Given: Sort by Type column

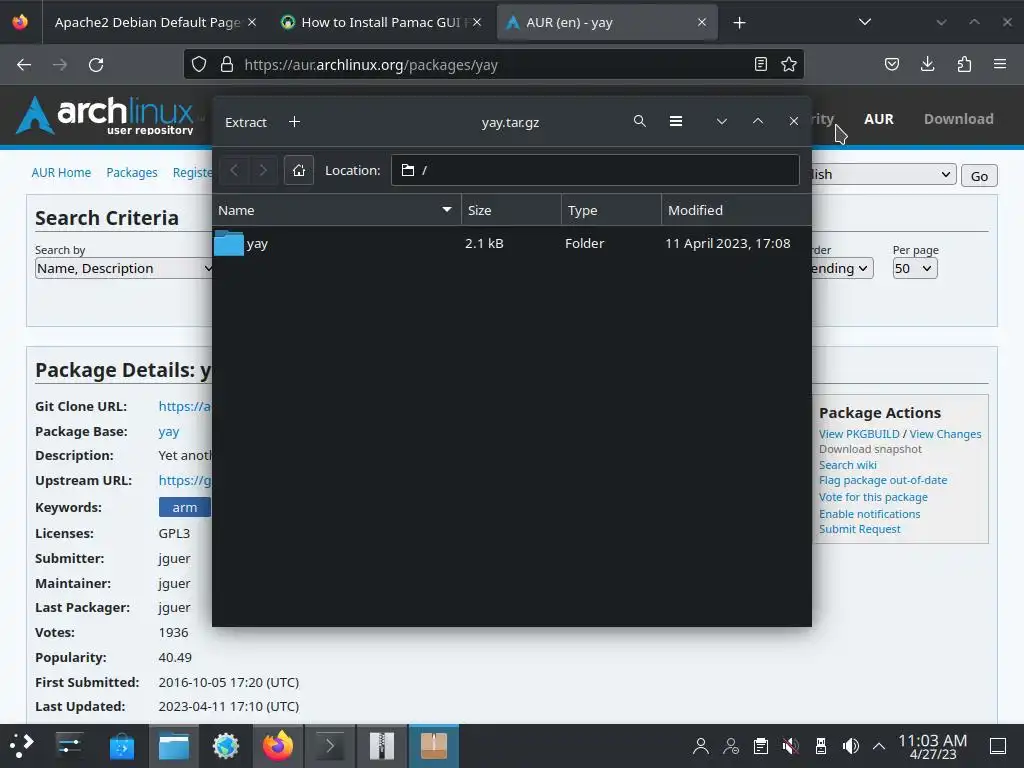Looking at the screenshot, I should pyautogui.click(x=611, y=210).
